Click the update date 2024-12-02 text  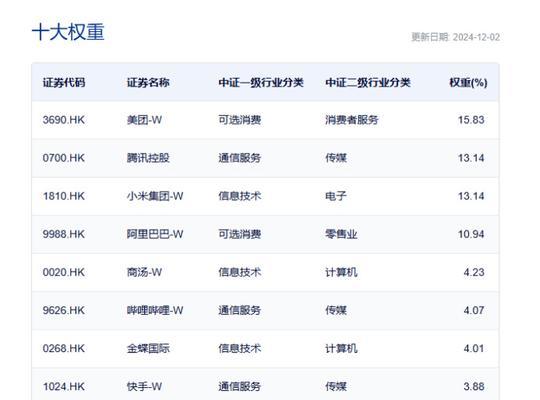[x=476, y=37]
